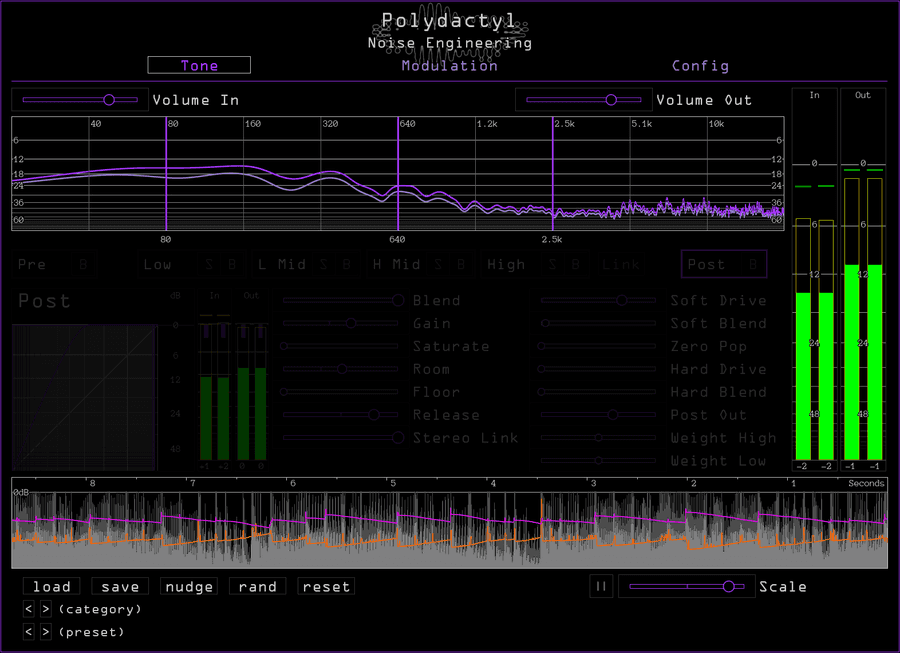Toggle solo S on H Mid band
The image size is (900, 653).
pos(438,265)
